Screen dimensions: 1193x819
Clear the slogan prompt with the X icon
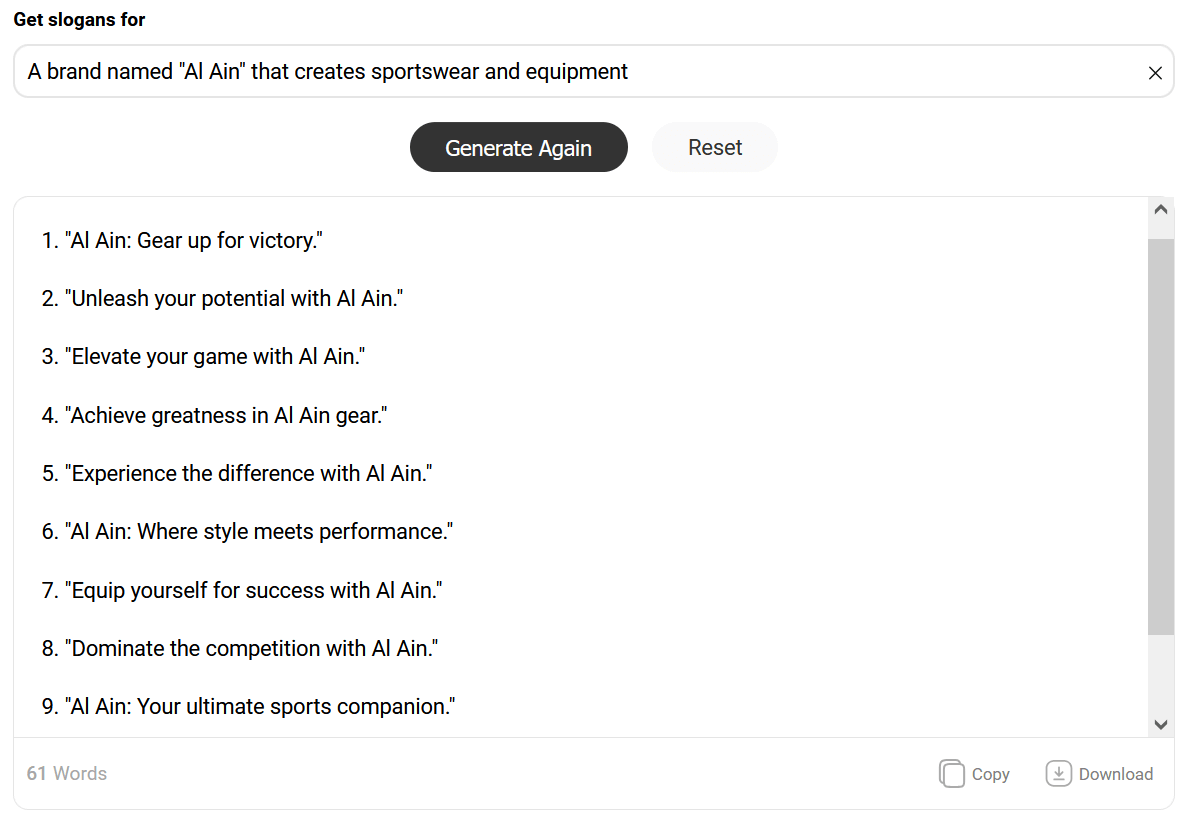[x=1155, y=72]
